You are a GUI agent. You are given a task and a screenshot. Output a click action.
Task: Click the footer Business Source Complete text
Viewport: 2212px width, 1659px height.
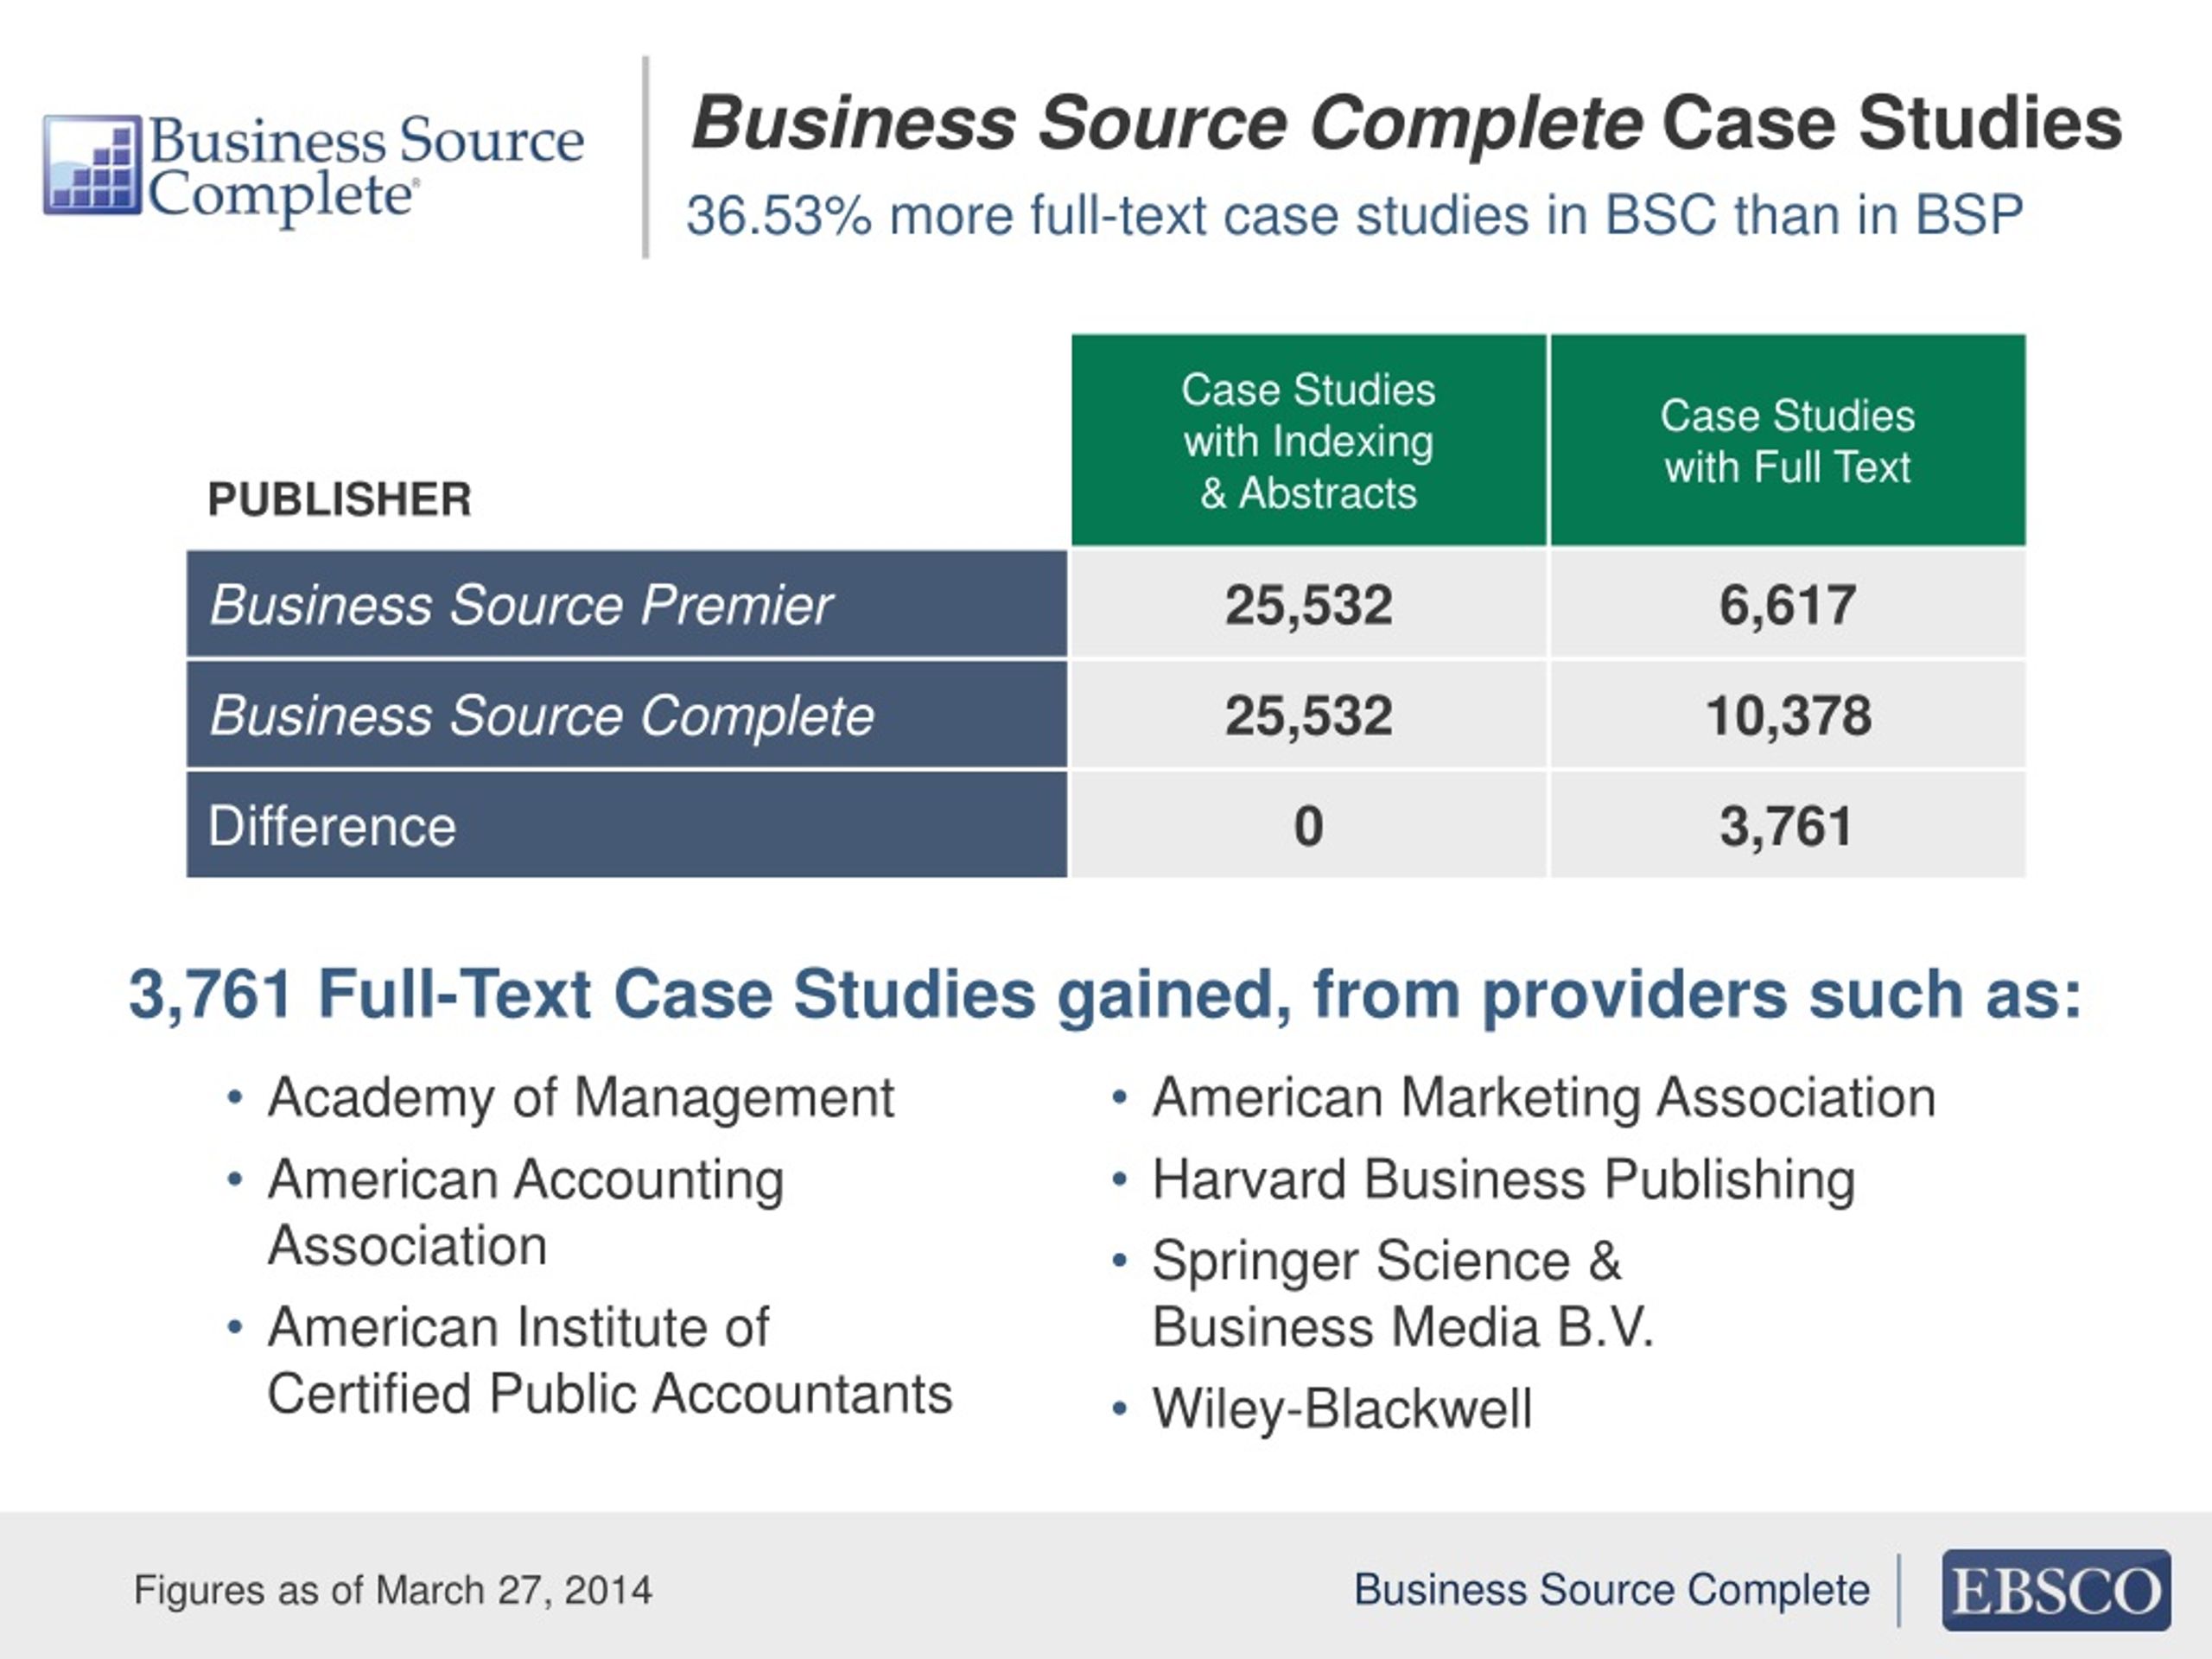click(1611, 1590)
